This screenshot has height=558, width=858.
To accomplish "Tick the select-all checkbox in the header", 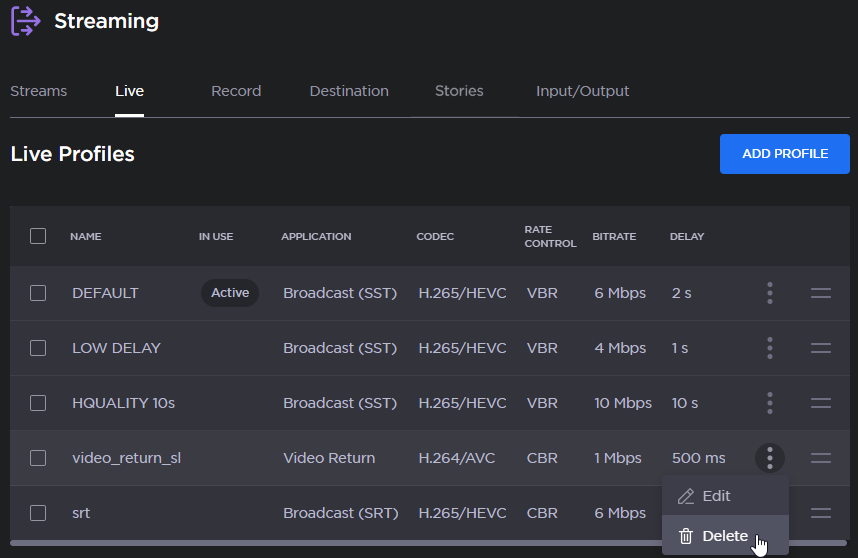I will (38, 236).
